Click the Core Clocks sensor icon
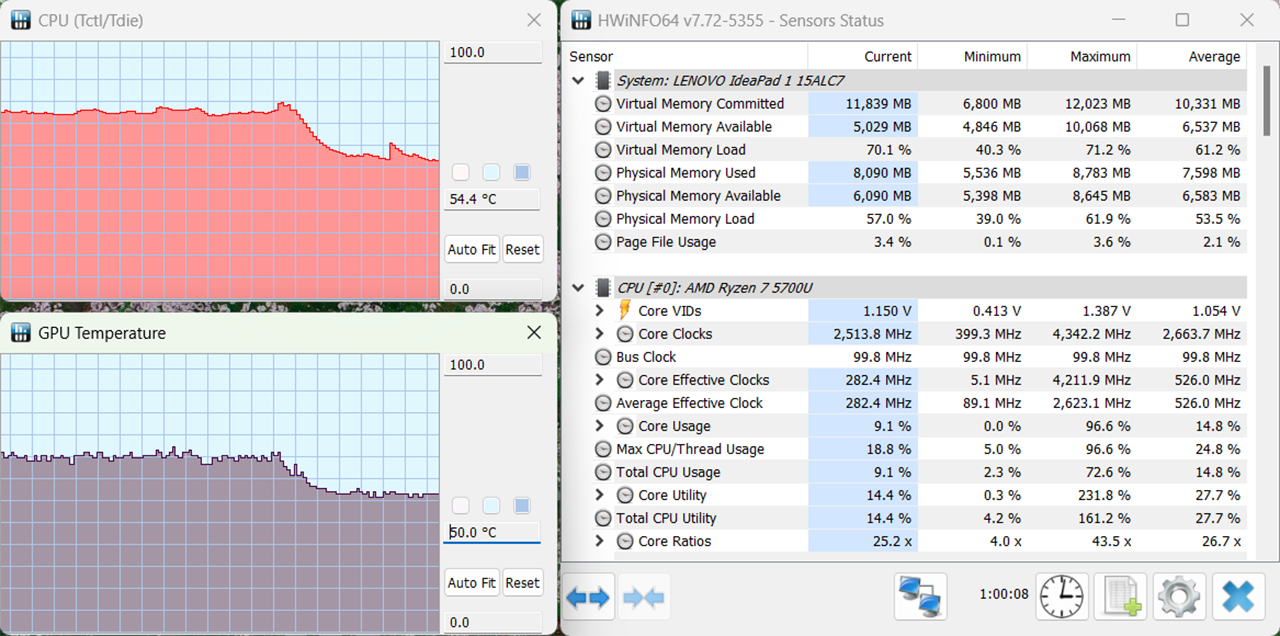Image resolution: width=1280 pixels, height=636 pixels. pos(625,334)
